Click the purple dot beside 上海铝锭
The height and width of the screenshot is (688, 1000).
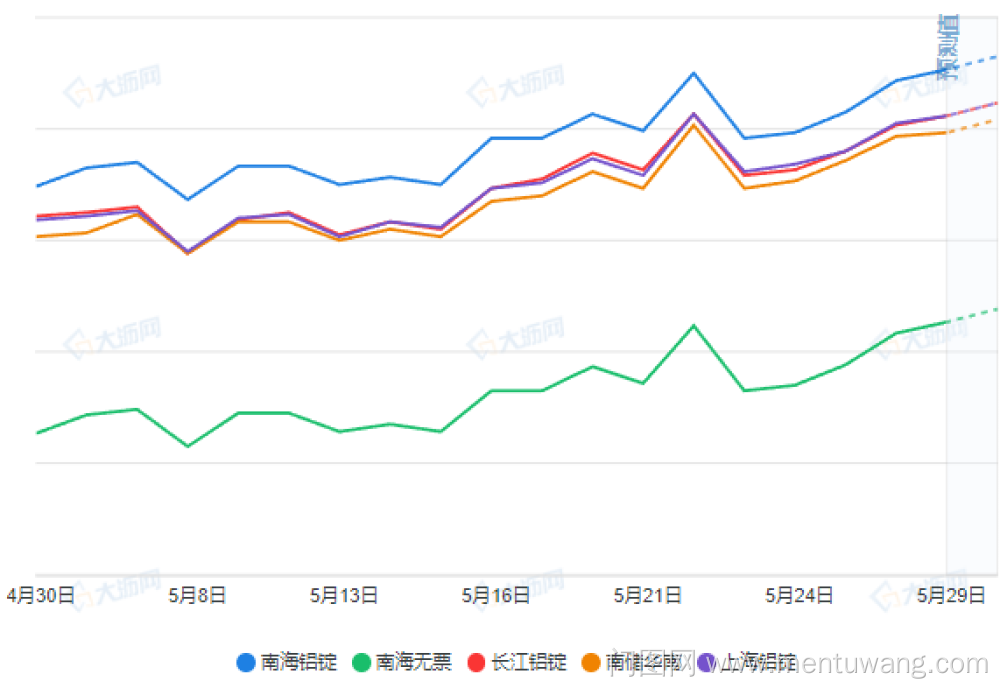click(708, 662)
